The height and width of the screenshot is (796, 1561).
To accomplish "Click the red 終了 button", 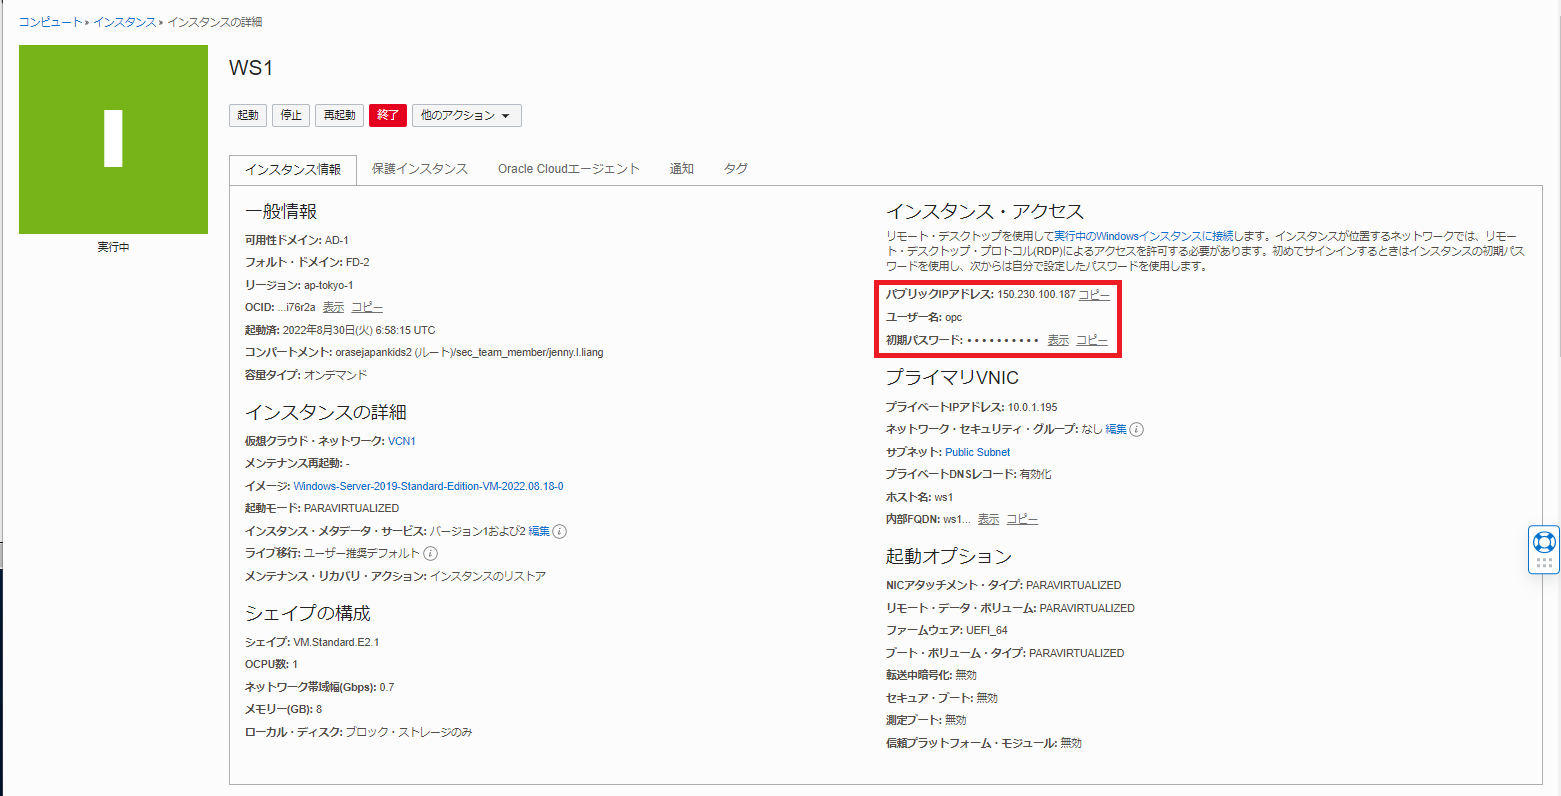I will pos(387,116).
